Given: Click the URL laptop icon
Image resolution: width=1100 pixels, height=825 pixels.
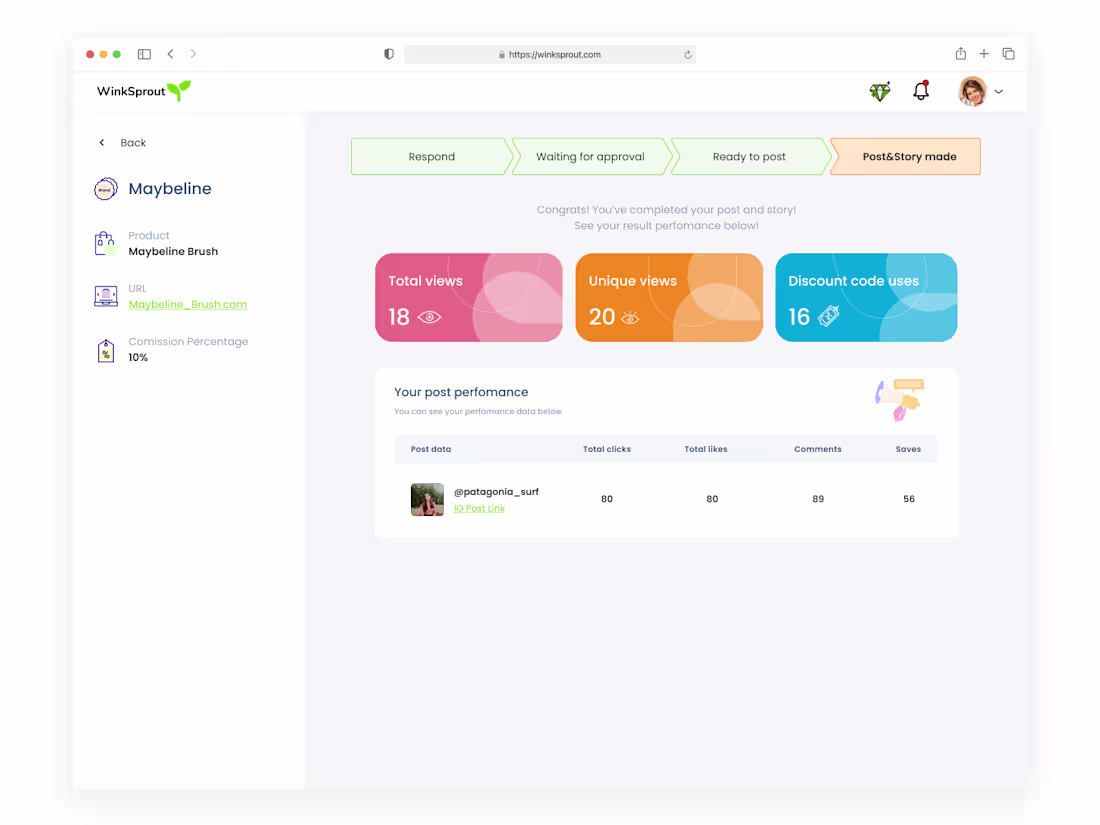Looking at the screenshot, I should tap(106, 296).
